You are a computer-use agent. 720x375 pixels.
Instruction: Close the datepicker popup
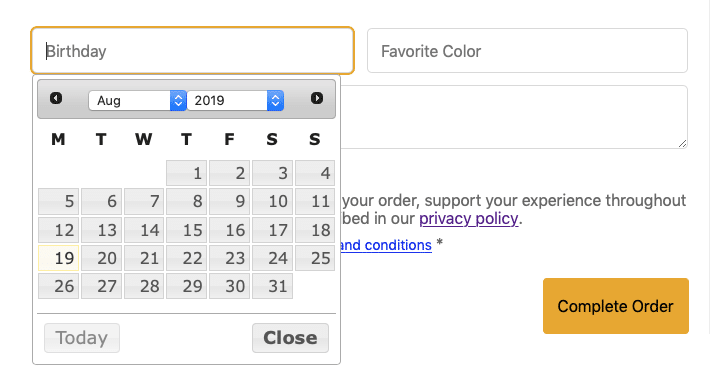[290, 338]
